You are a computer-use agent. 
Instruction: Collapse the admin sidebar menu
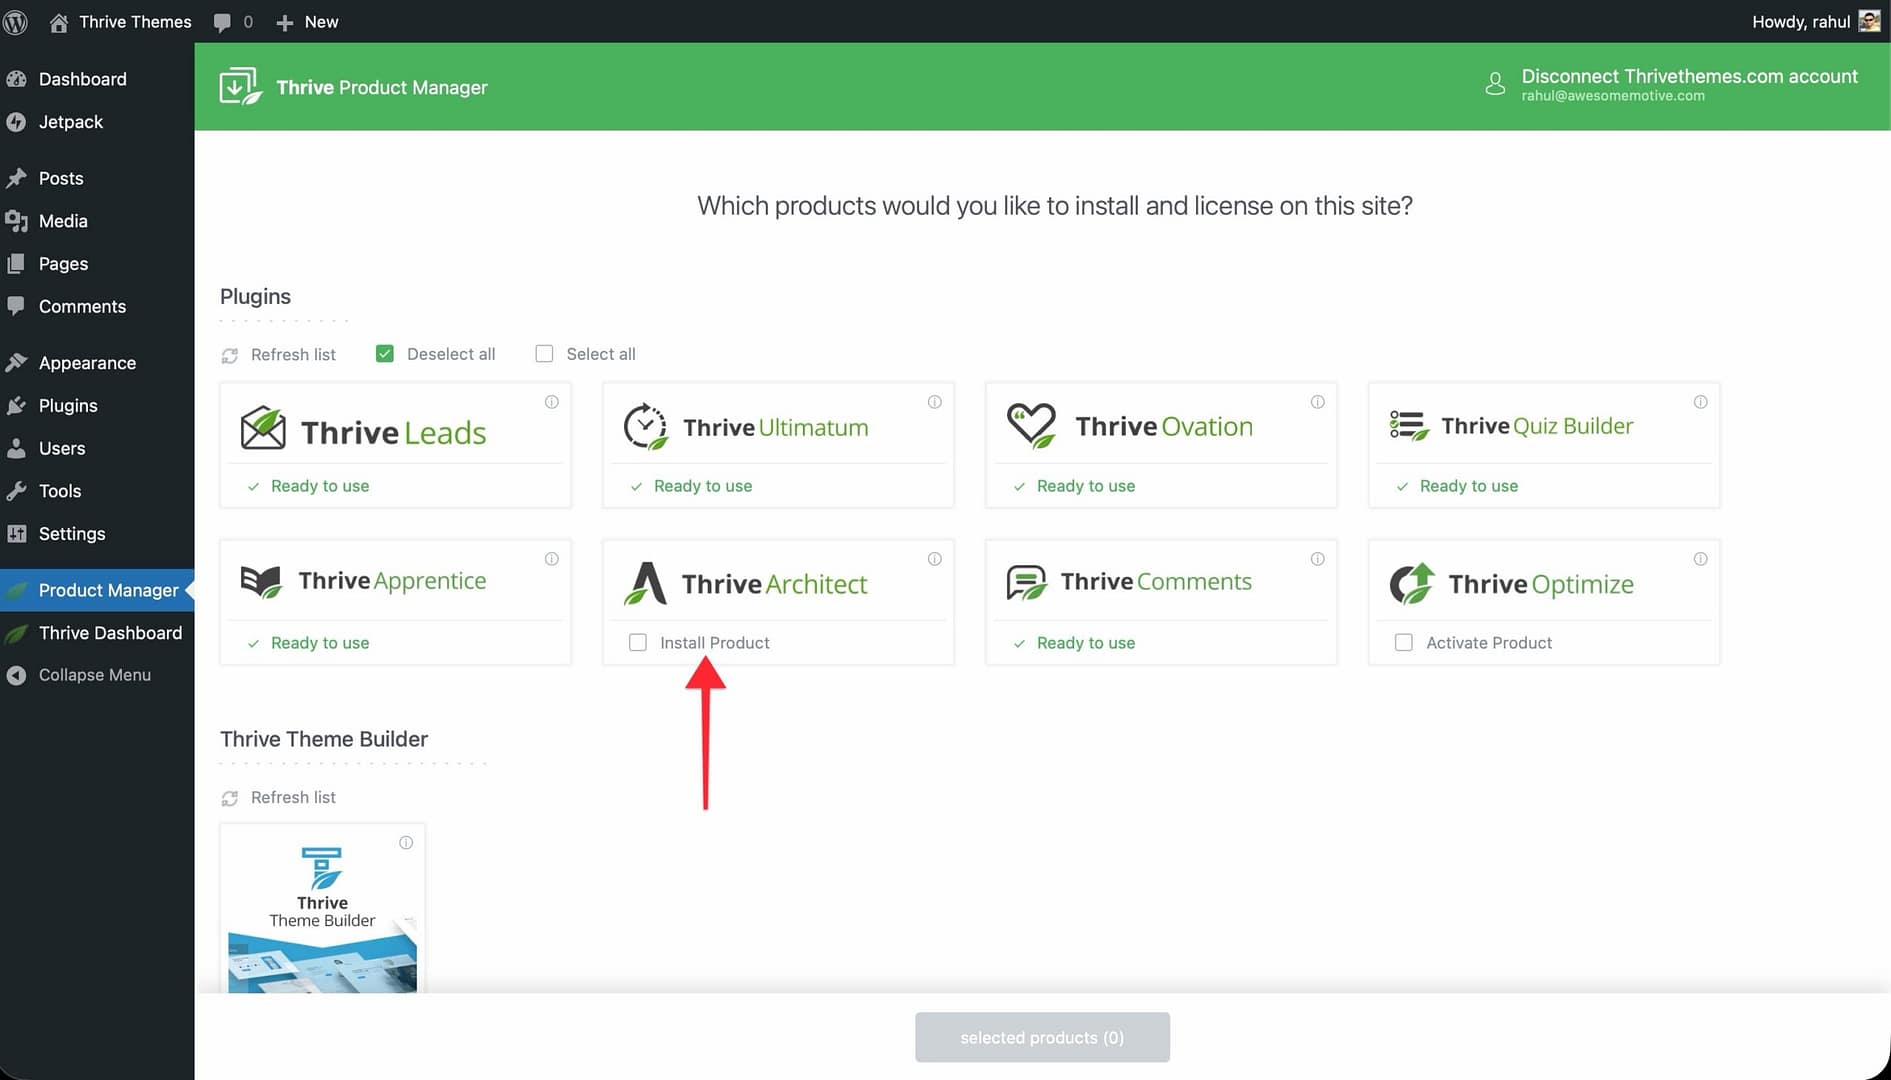tap(94, 675)
